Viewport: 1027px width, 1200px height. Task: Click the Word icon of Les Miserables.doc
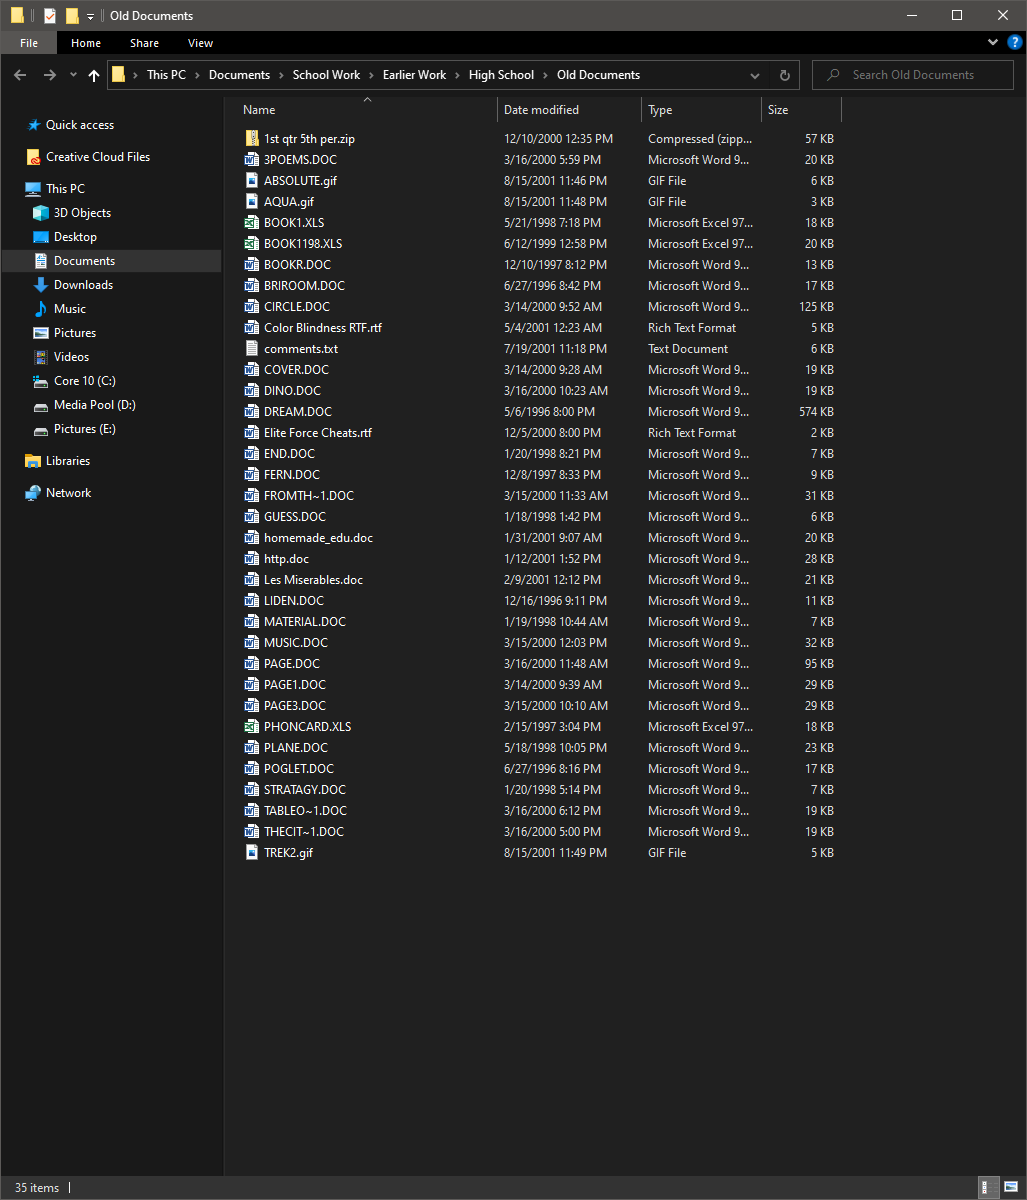pos(252,580)
